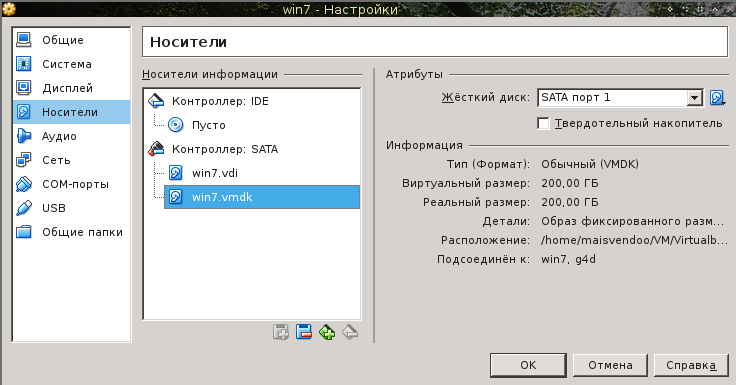Image resolution: width=736 pixels, height=385 pixels.
Task: Click the hard disk icon of win7.vdi
Action: point(176,173)
